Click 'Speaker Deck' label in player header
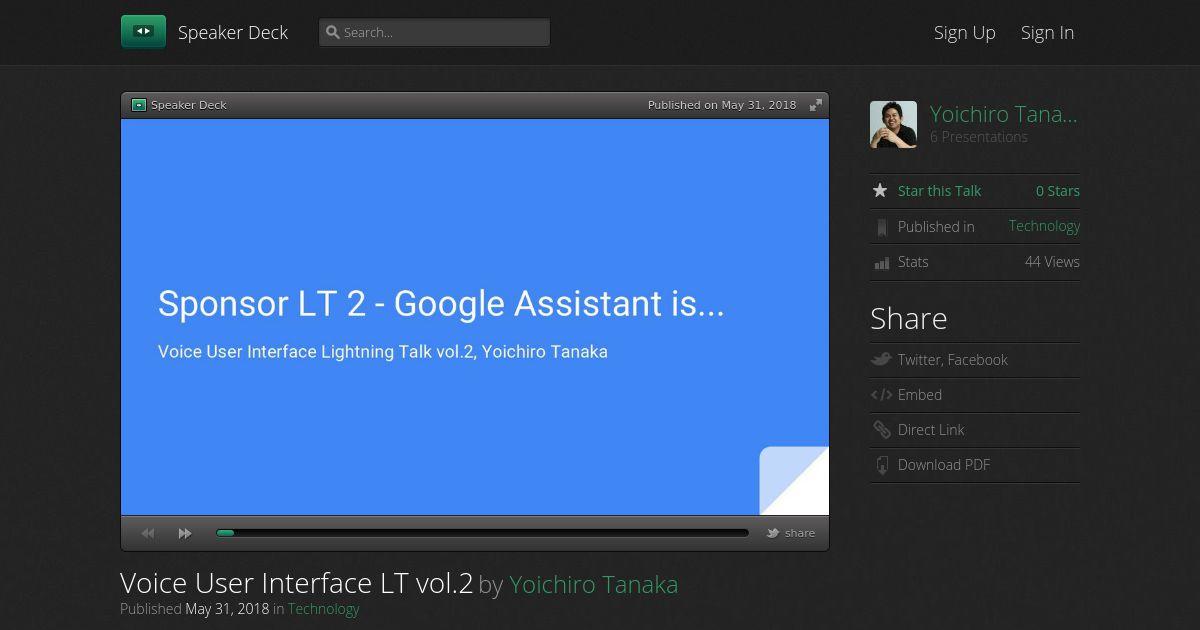The image size is (1200, 630). (x=189, y=105)
